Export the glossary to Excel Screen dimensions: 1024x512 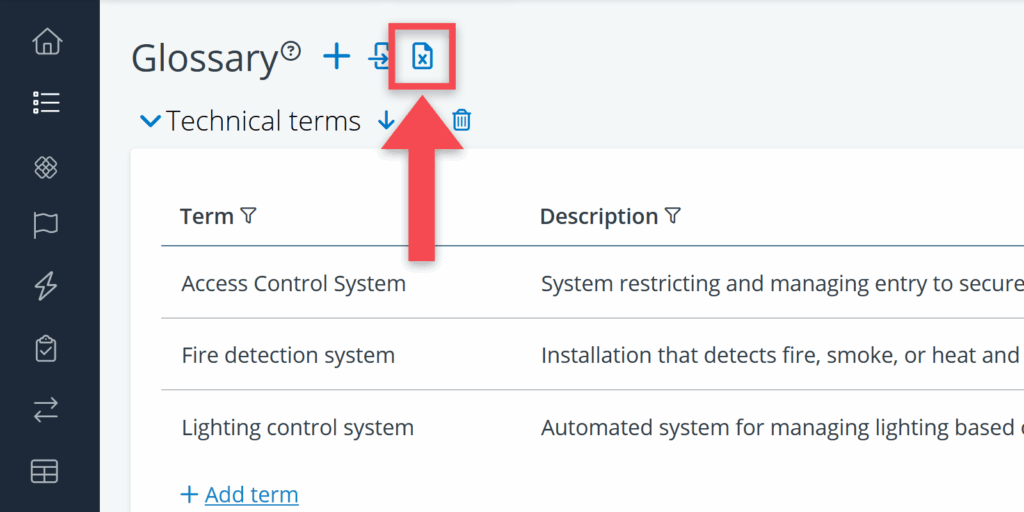point(423,58)
